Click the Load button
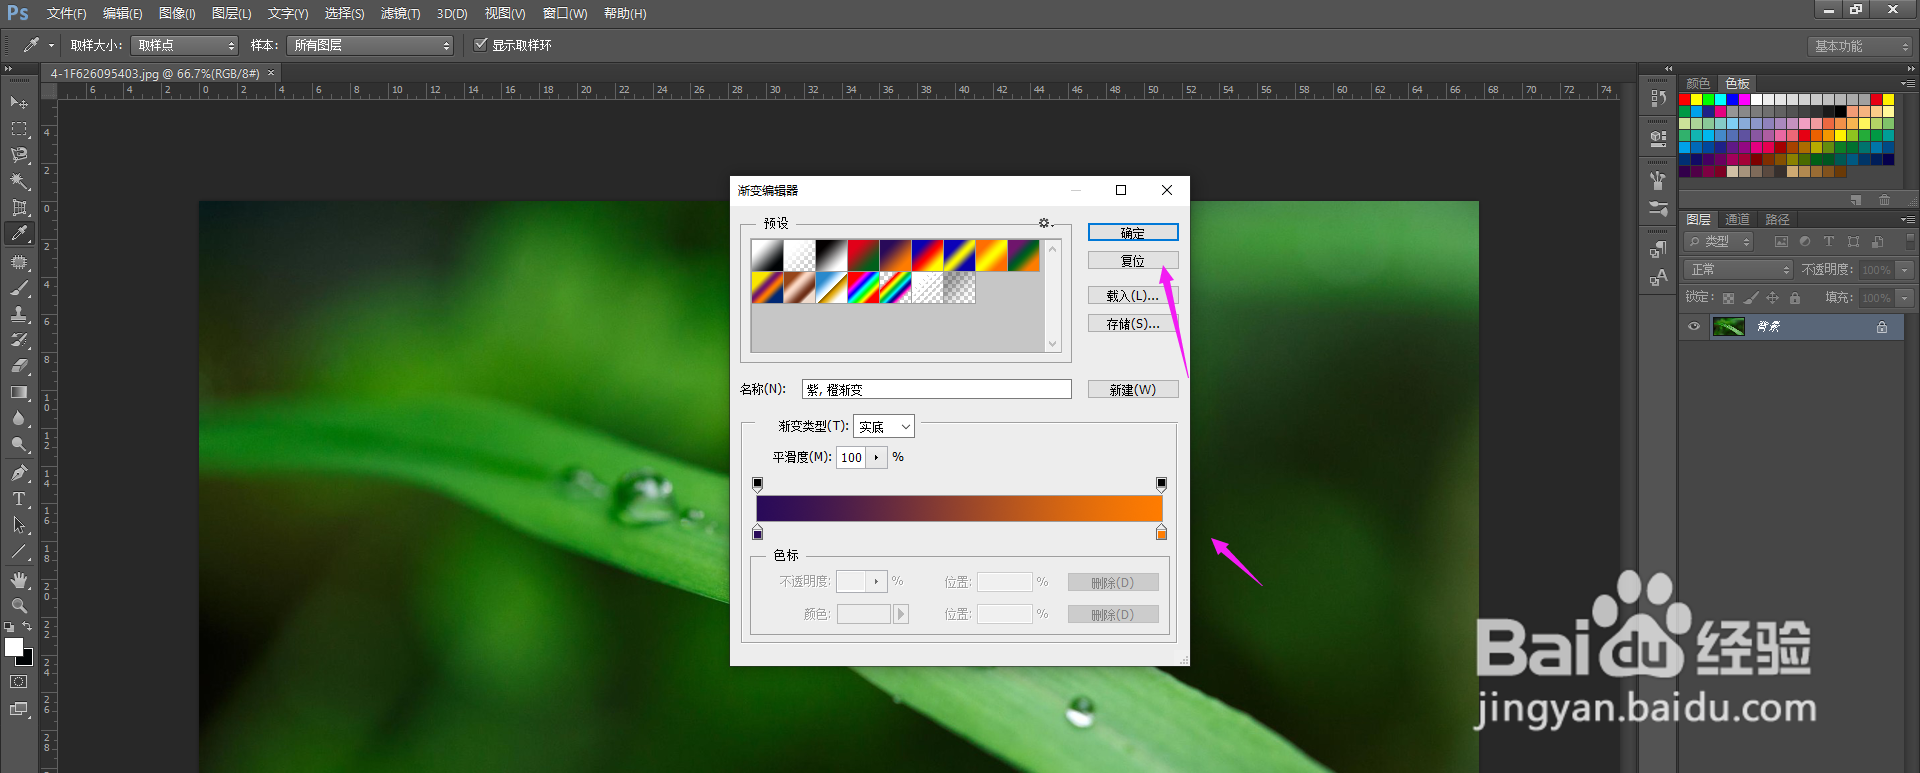 [x=1133, y=296]
